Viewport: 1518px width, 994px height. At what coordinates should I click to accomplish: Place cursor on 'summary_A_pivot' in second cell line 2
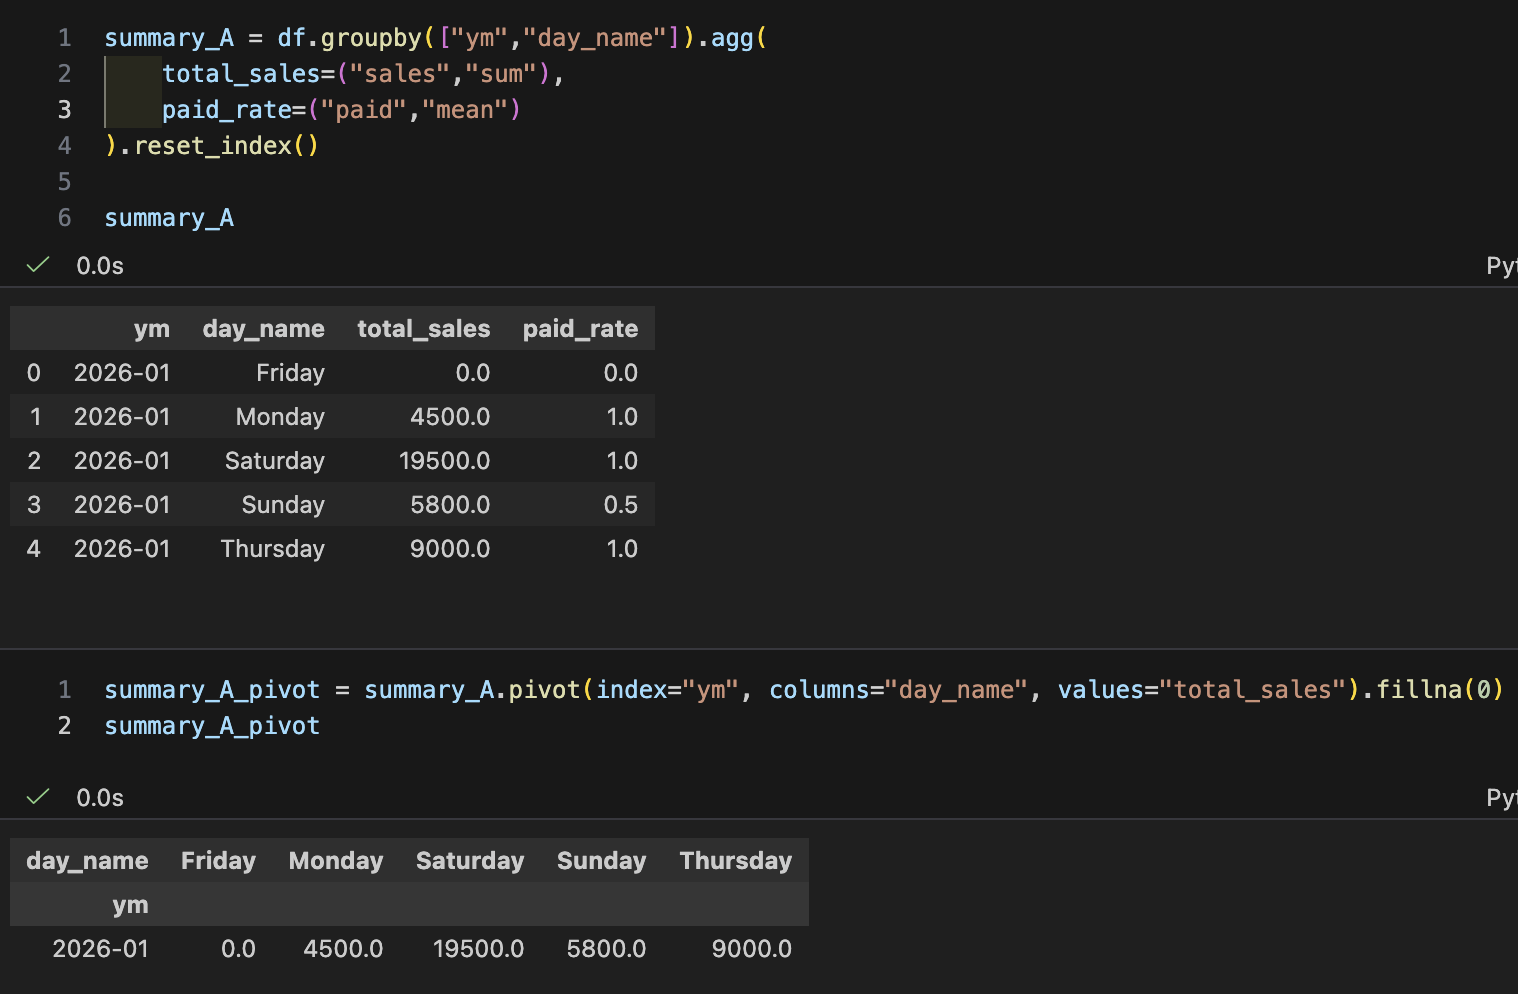click(212, 726)
